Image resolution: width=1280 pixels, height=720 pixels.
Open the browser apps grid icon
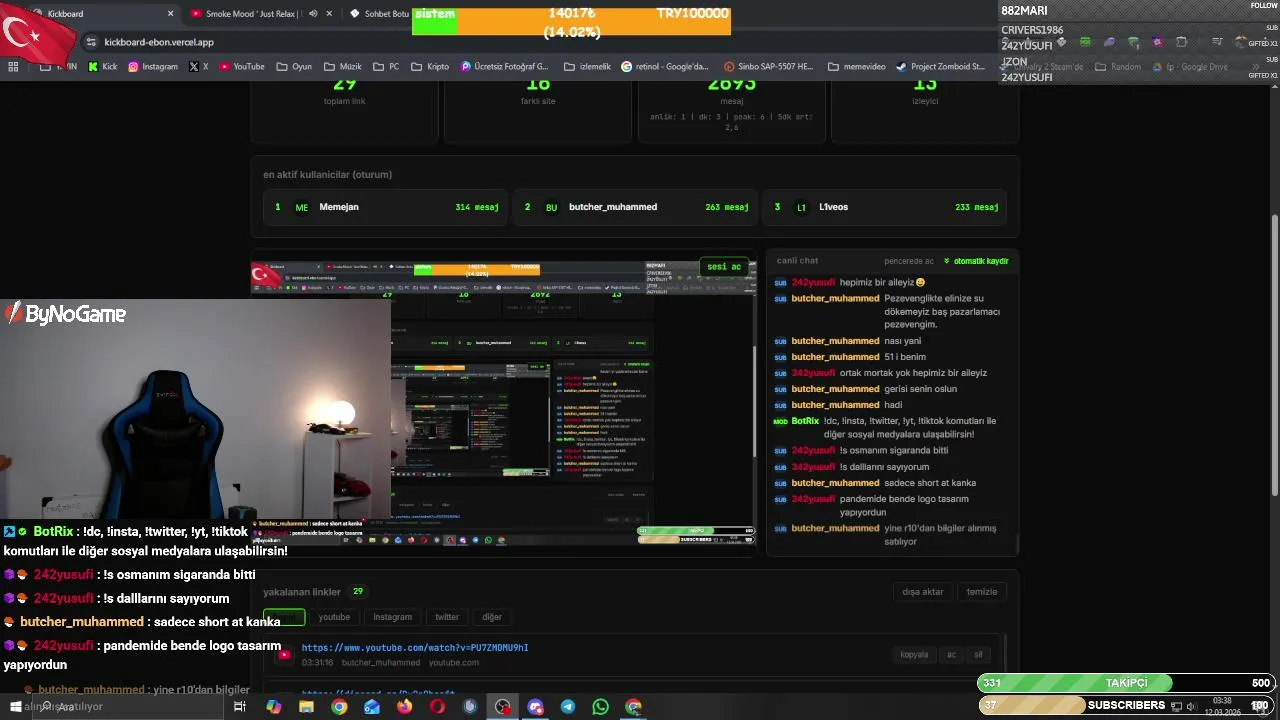(13, 67)
